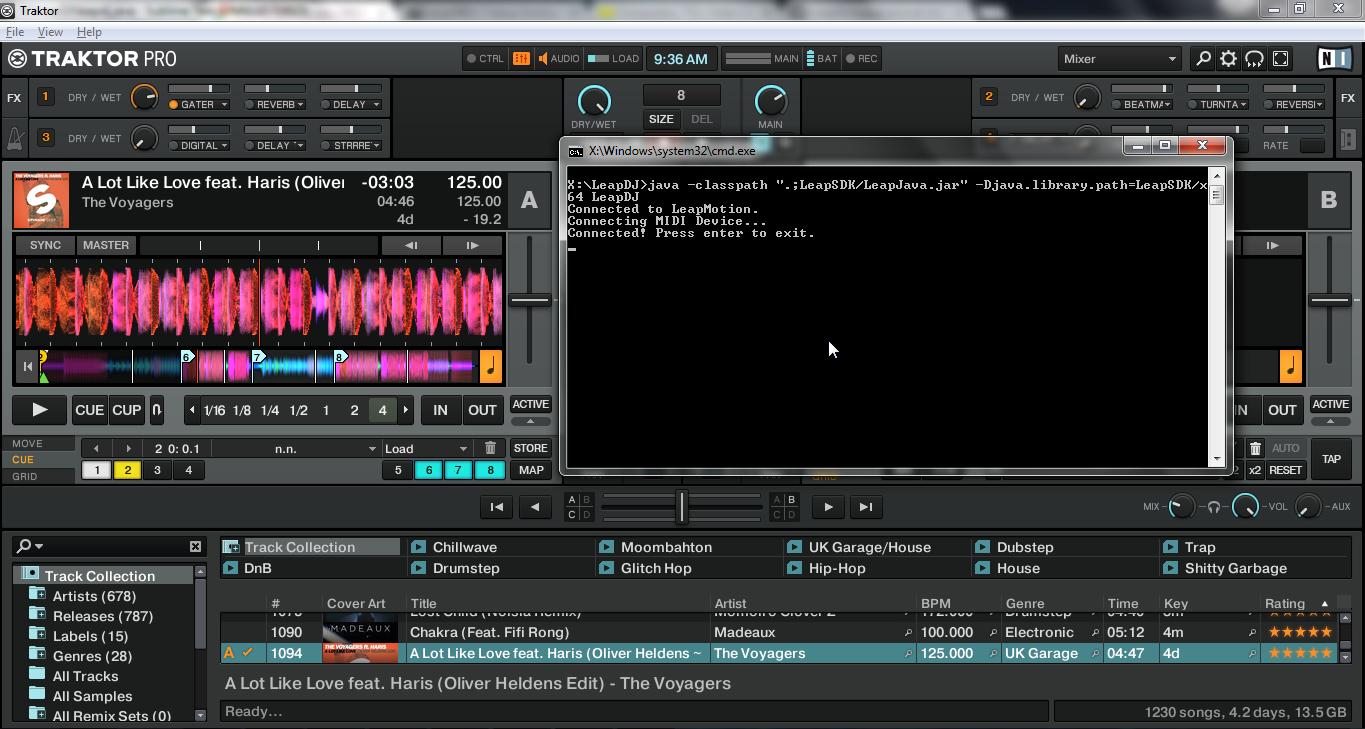Click the Native Instruments NI logo
The image size is (1365, 729).
(x=1336, y=59)
